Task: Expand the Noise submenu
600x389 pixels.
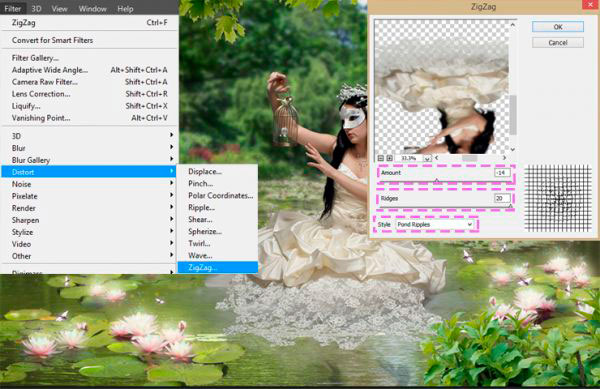Action: click(88, 184)
